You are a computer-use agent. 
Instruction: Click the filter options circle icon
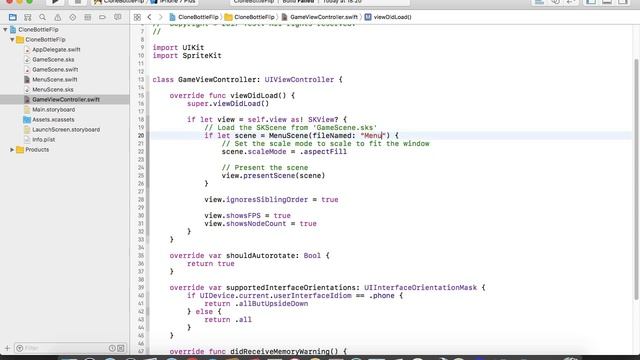pyautogui.click(x=19, y=348)
